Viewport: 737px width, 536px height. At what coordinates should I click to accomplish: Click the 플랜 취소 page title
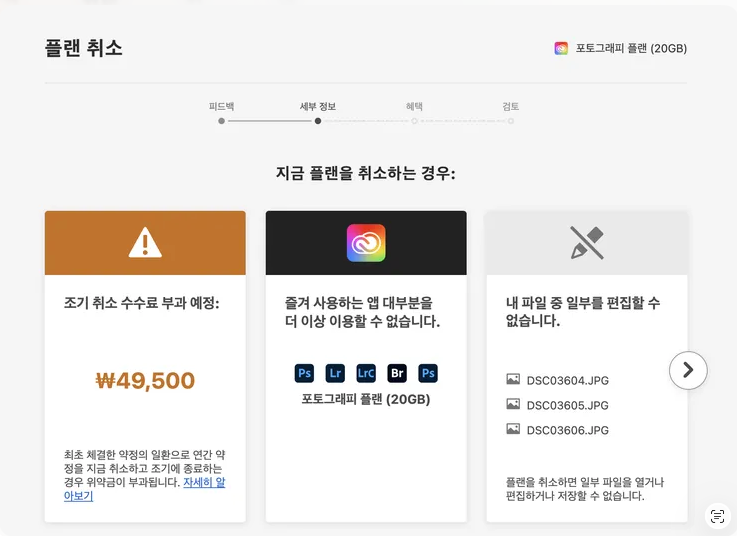point(84,48)
